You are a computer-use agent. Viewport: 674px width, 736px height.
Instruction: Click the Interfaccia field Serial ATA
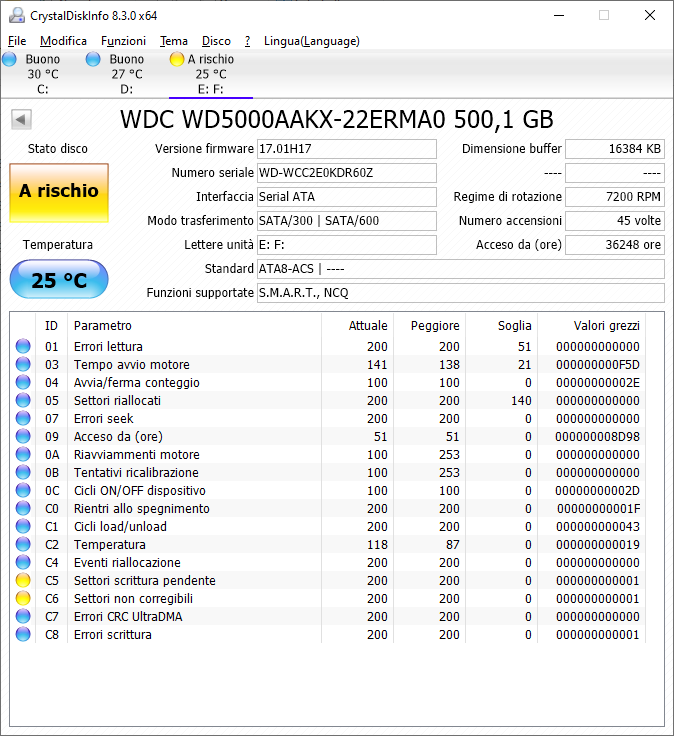(347, 197)
